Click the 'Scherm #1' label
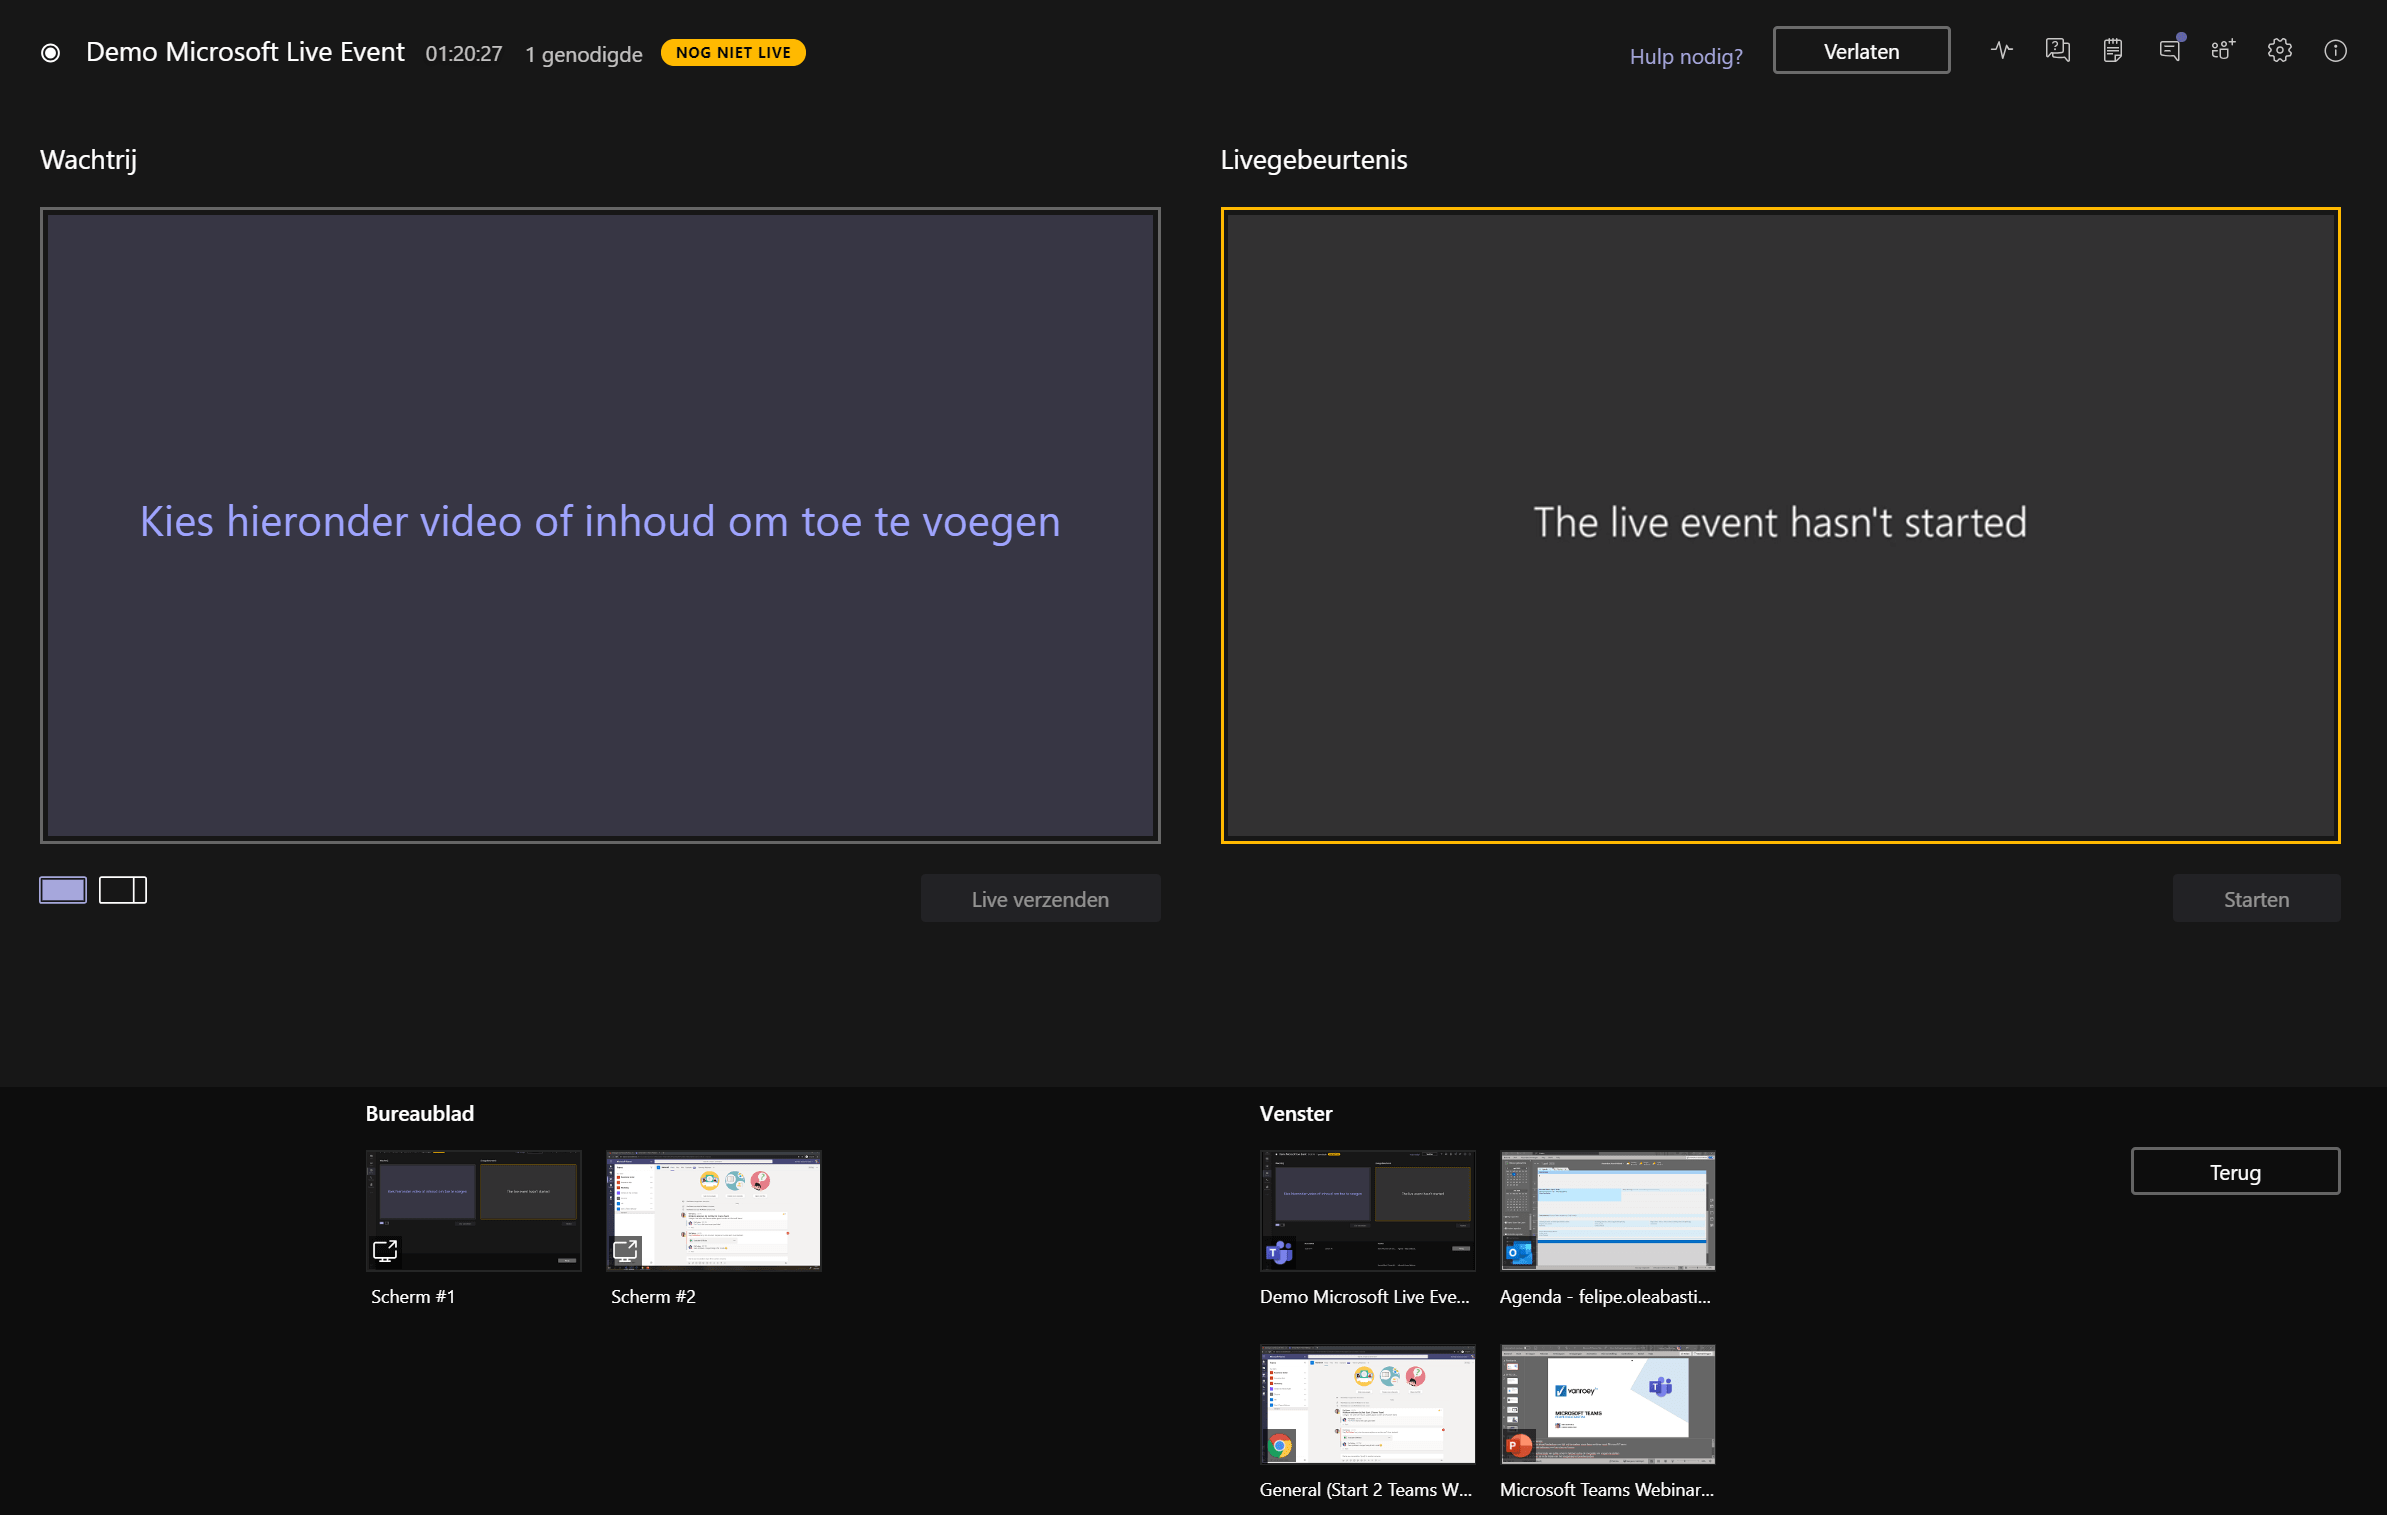The image size is (2387, 1515). pyautogui.click(x=412, y=1296)
